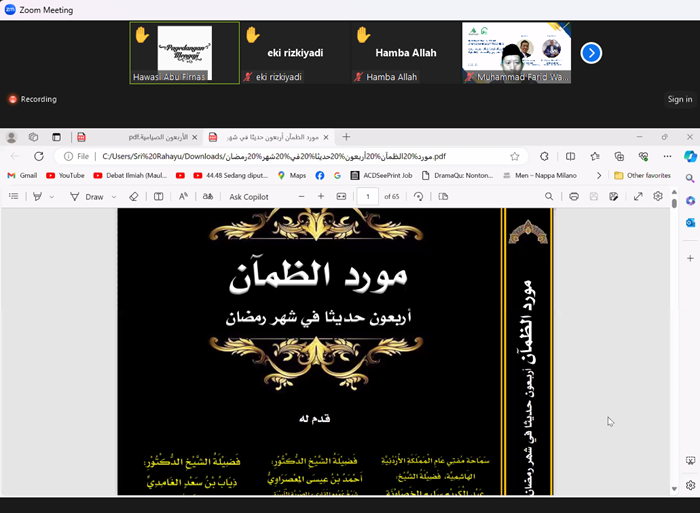Close the مورد الظمآن PDF tab
700x513 pixels.
click(326, 138)
